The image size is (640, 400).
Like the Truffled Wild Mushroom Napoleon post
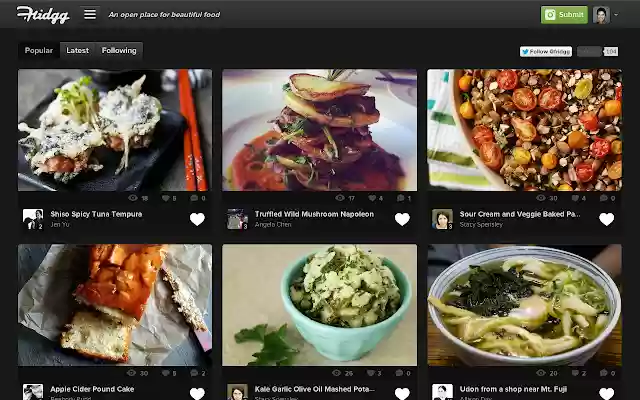tap(402, 219)
